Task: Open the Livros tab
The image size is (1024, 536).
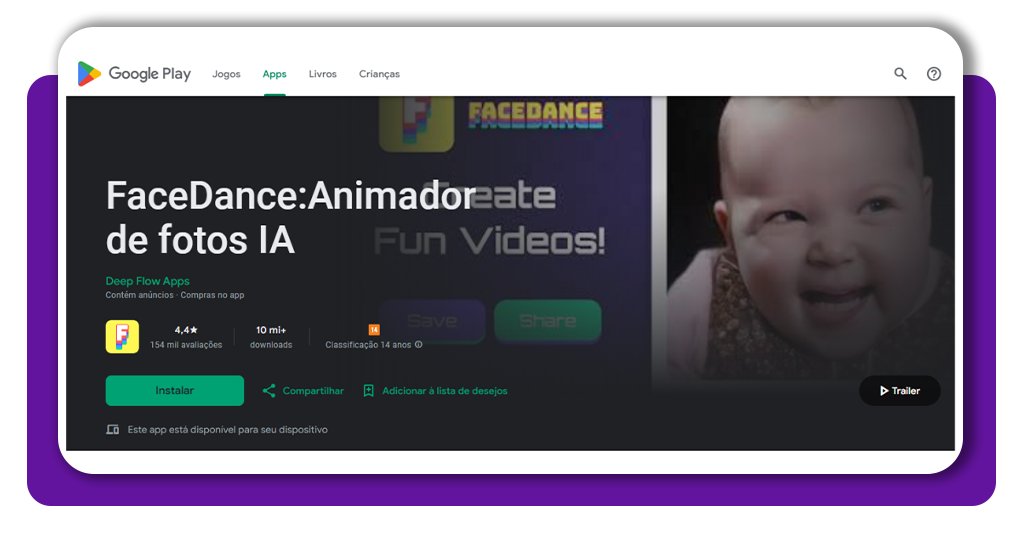Action: (x=322, y=74)
